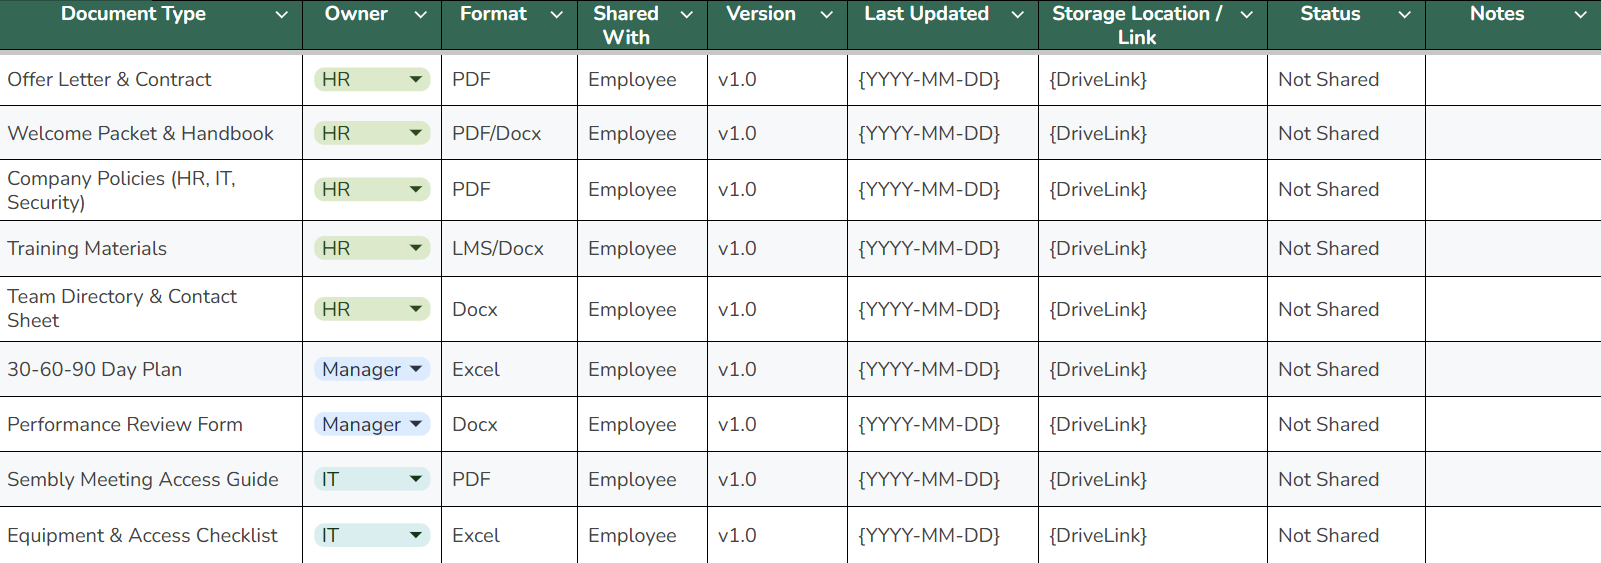Open IT owner dropdown for Equipment Checklist
Screen dimensions: 1601x563
coord(415,535)
